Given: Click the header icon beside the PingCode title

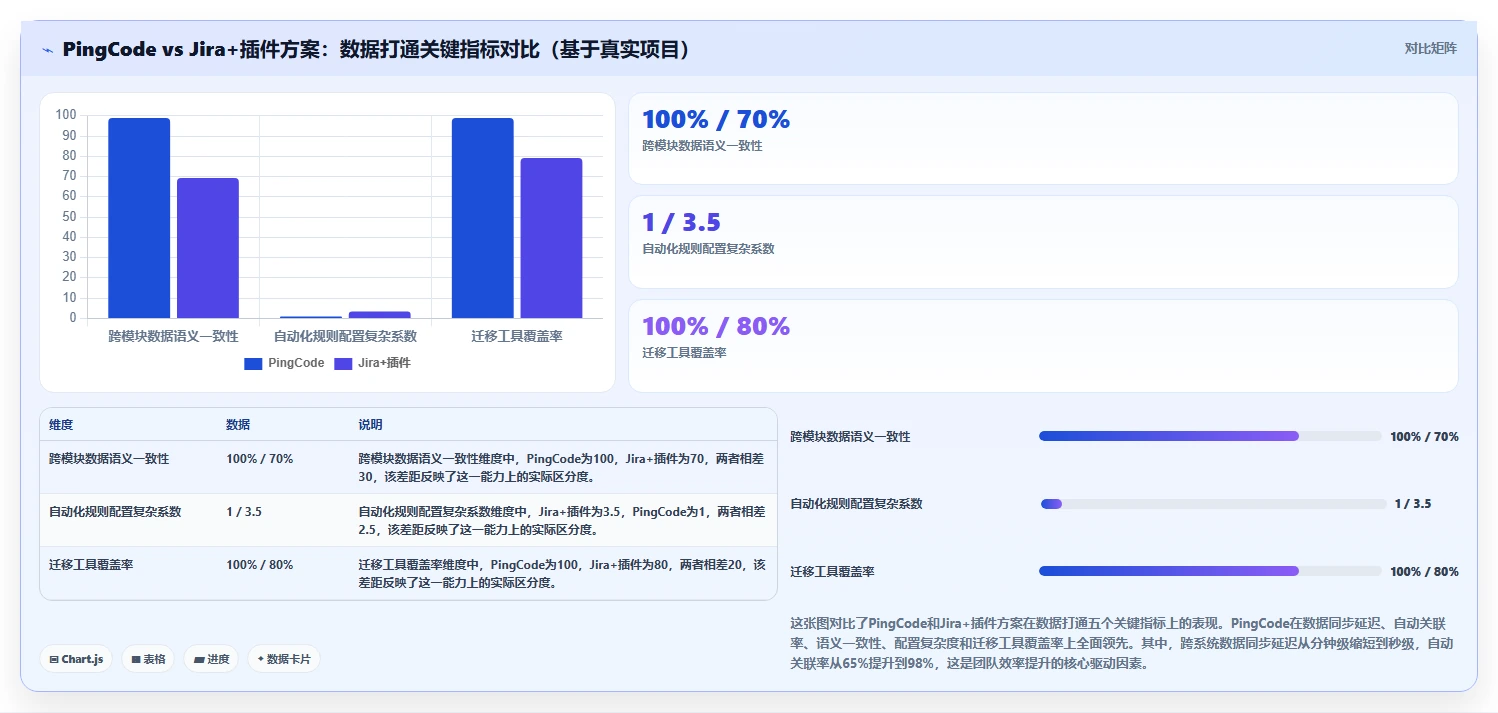Looking at the screenshot, I should [47, 50].
